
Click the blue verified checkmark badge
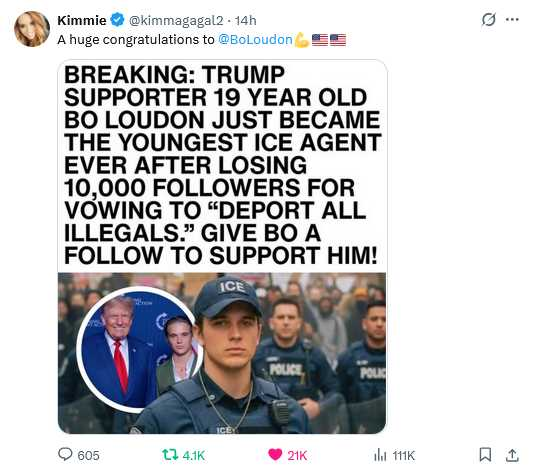click(117, 20)
